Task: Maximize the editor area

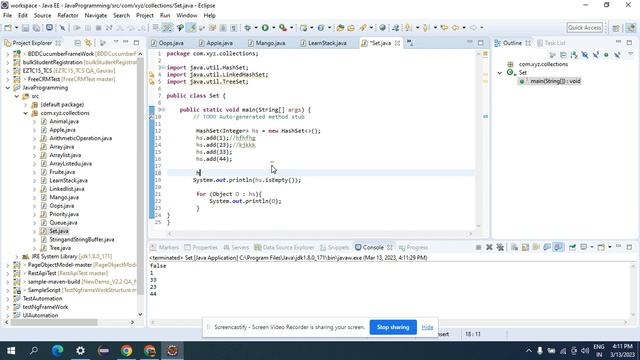Action: [x=481, y=42]
